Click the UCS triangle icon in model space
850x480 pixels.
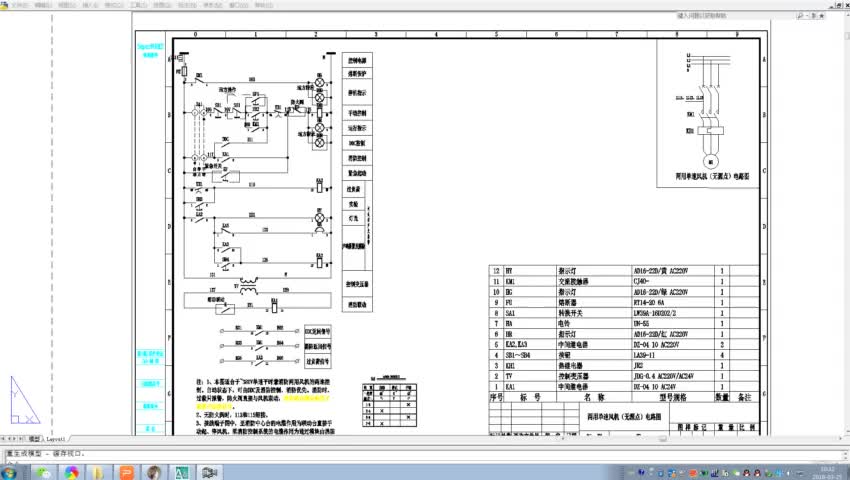click(24, 400)
